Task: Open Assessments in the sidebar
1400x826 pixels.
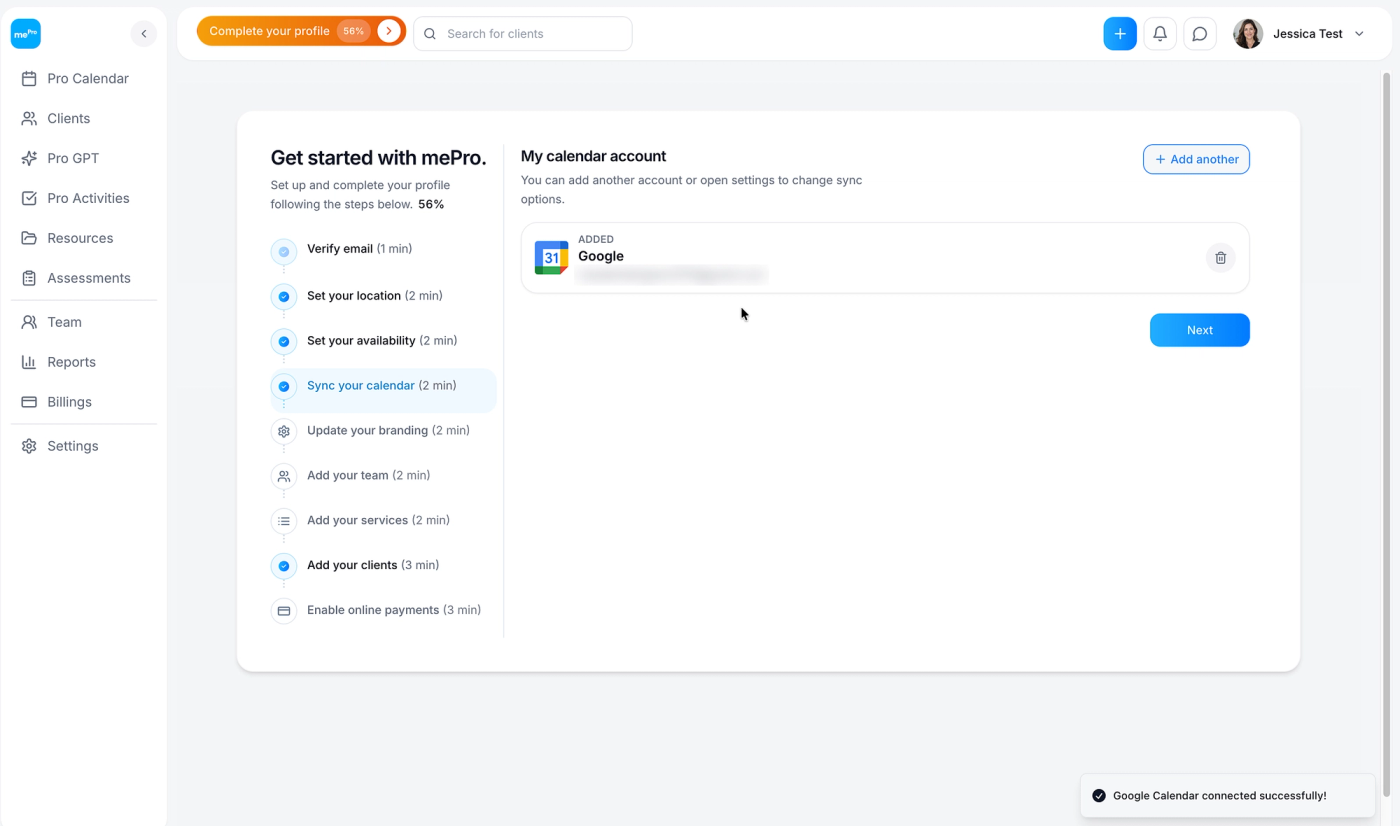Action: click(89, 278)
